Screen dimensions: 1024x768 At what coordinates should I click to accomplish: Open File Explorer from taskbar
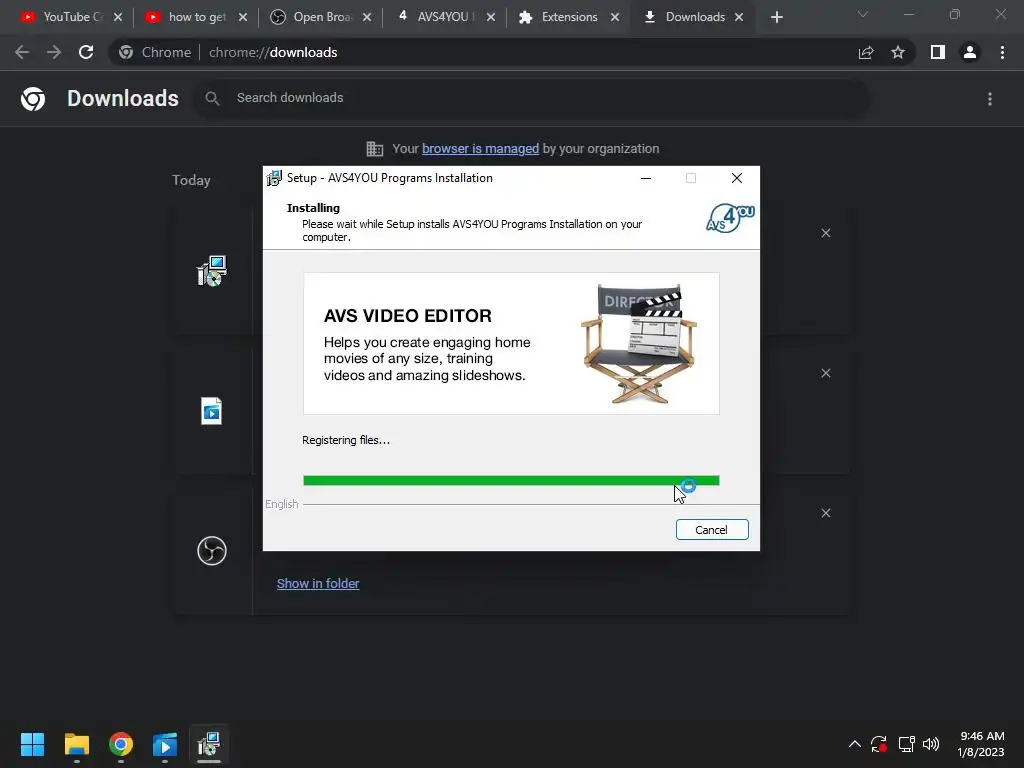tap(76, 744)
